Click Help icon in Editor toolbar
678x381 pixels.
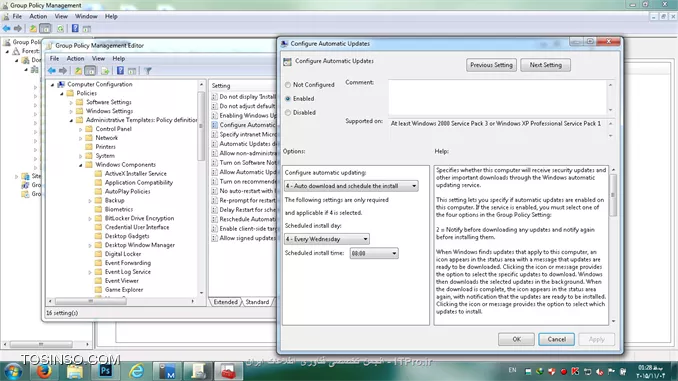120,70
